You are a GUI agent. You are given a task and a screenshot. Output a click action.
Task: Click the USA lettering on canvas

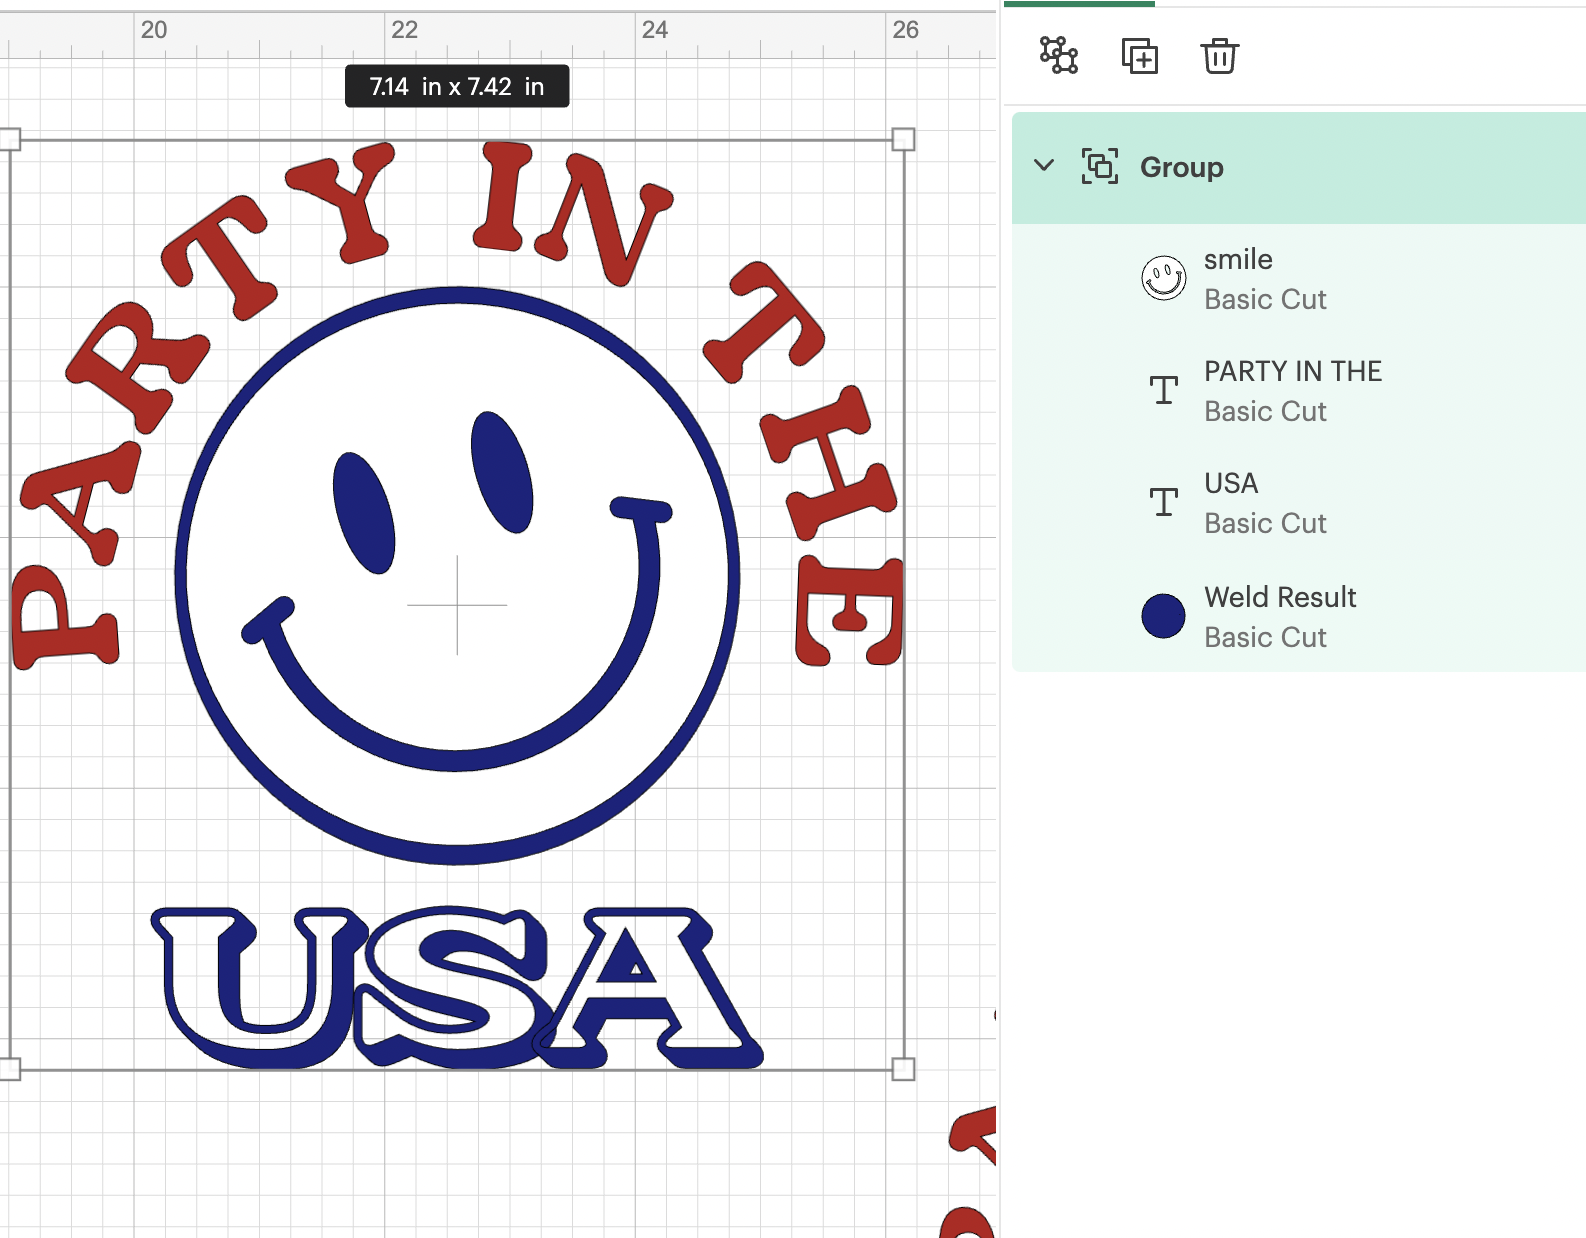coord(457,988)
